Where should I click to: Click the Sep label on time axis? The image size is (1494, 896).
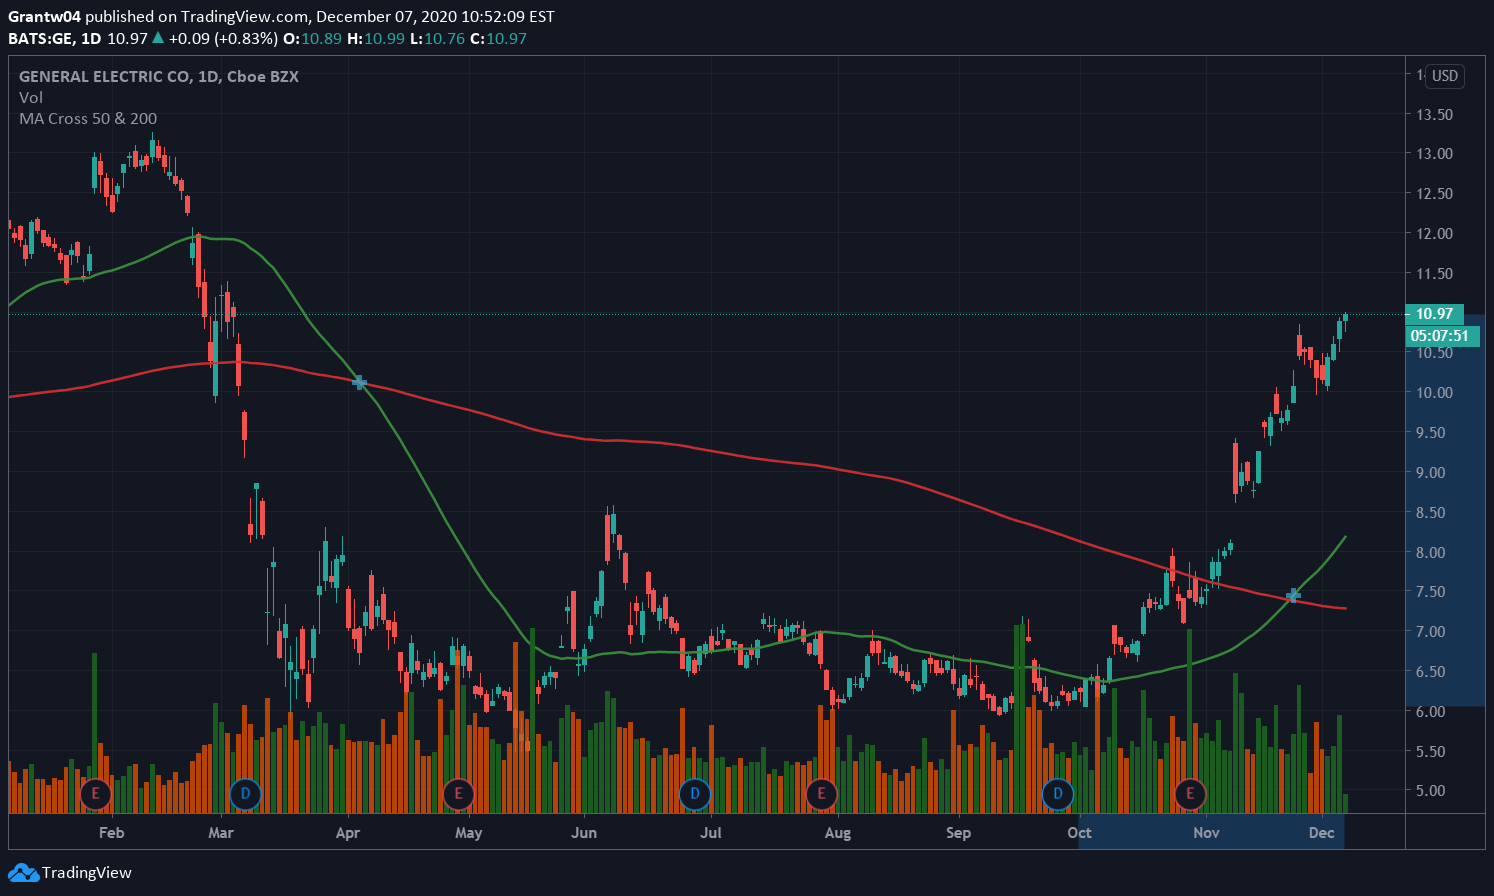tap(958, 833)
